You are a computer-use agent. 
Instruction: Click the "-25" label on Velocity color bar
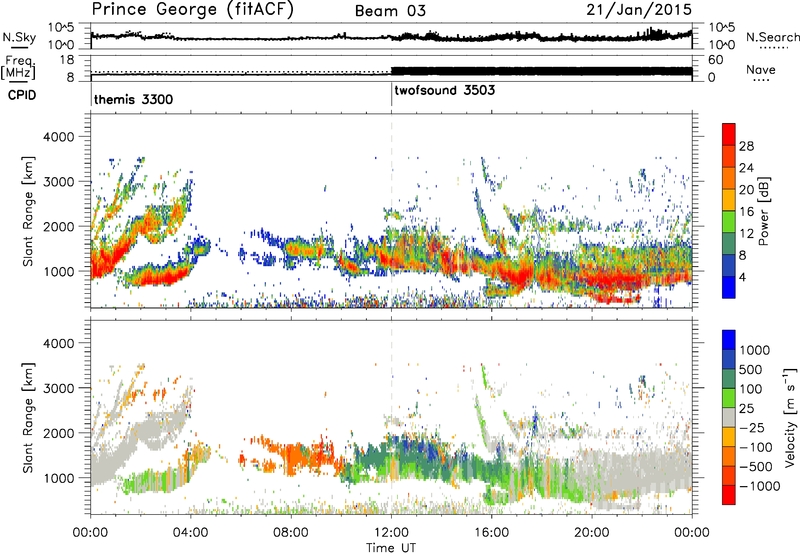point(753,428)
